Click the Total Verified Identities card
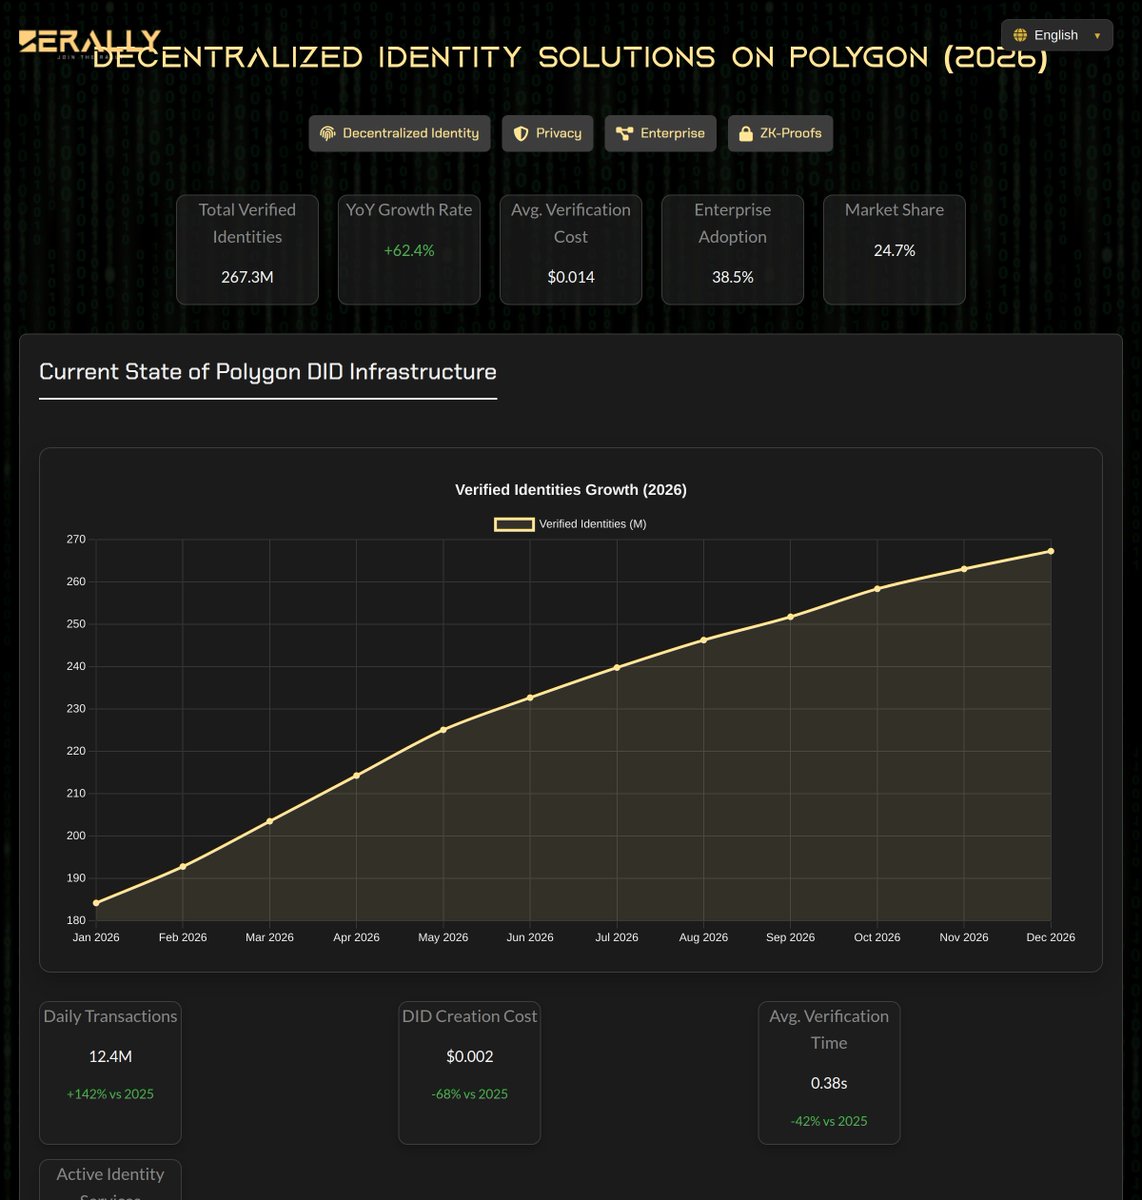Screen dimensions: 1142x1200 click(x=247, y=249)
